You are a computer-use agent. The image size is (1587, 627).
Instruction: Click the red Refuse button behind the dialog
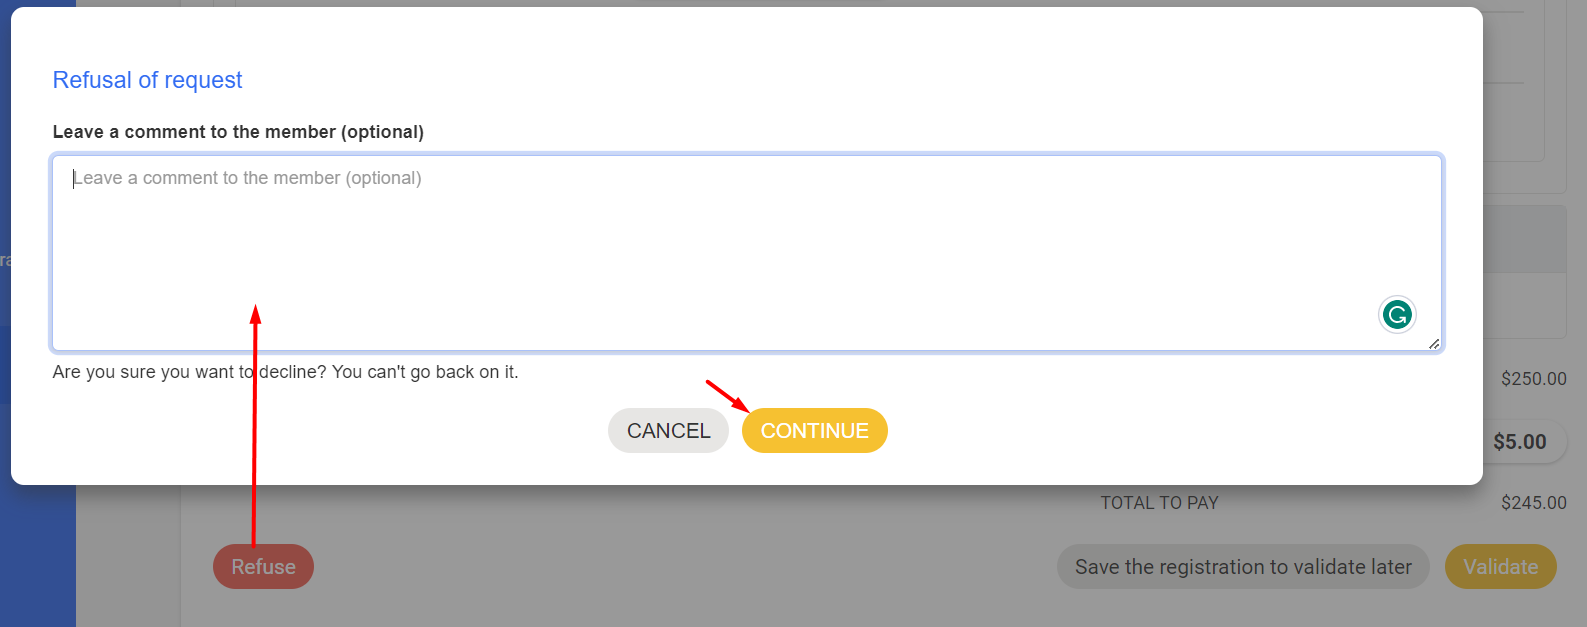coord(263,567)
